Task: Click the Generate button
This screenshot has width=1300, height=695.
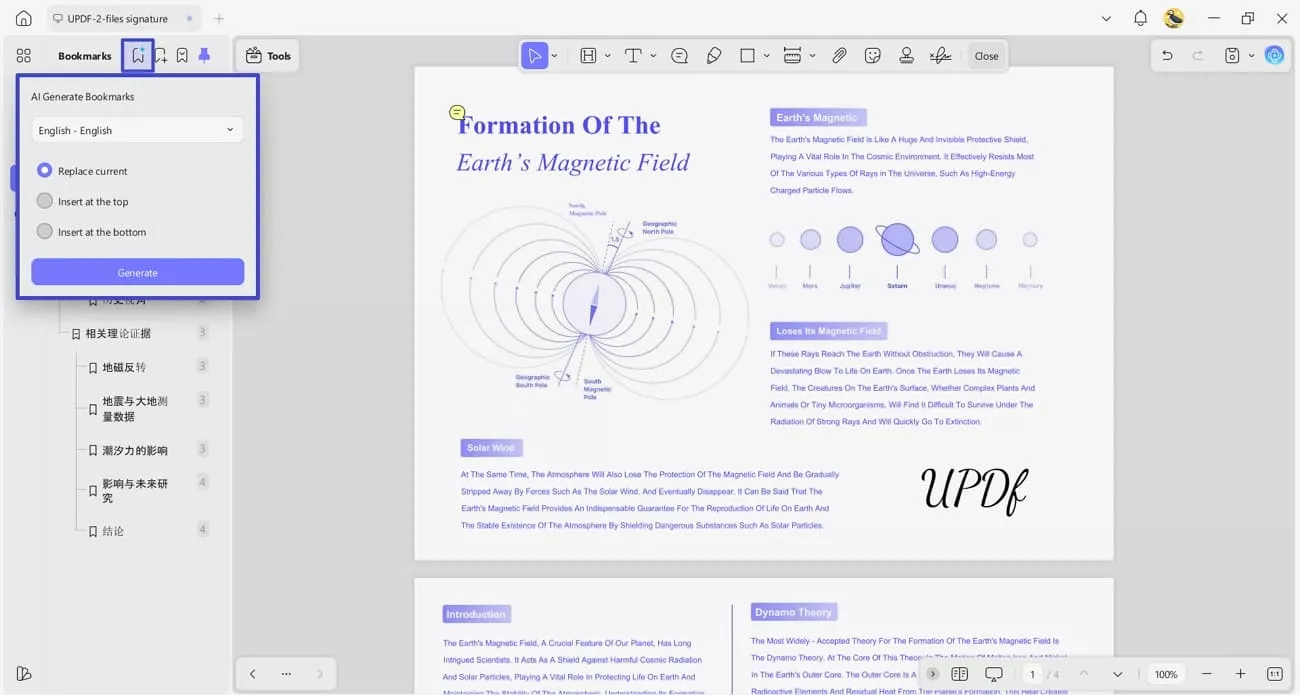Action: click(x=137, y=272)
